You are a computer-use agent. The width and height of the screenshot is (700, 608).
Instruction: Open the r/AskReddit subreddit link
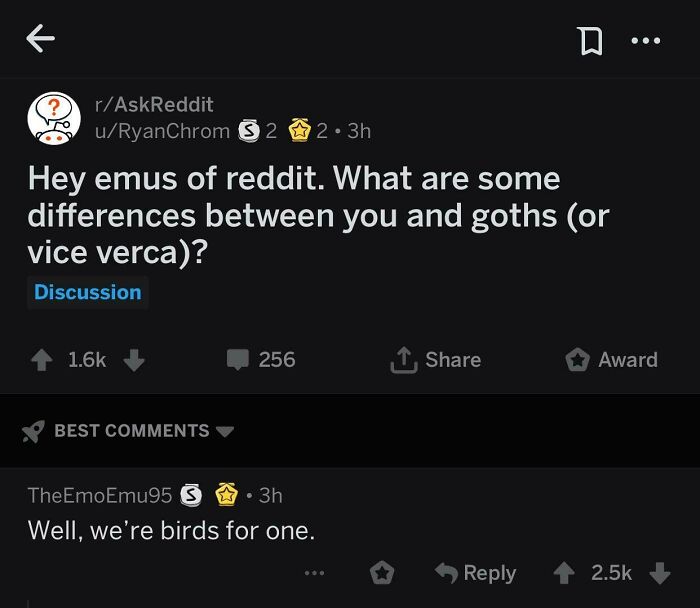(x=154, y=104)
